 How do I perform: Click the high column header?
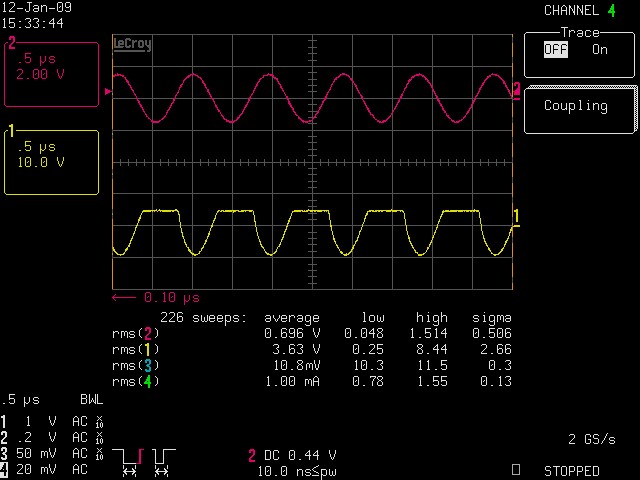click(x=432, y=318)
